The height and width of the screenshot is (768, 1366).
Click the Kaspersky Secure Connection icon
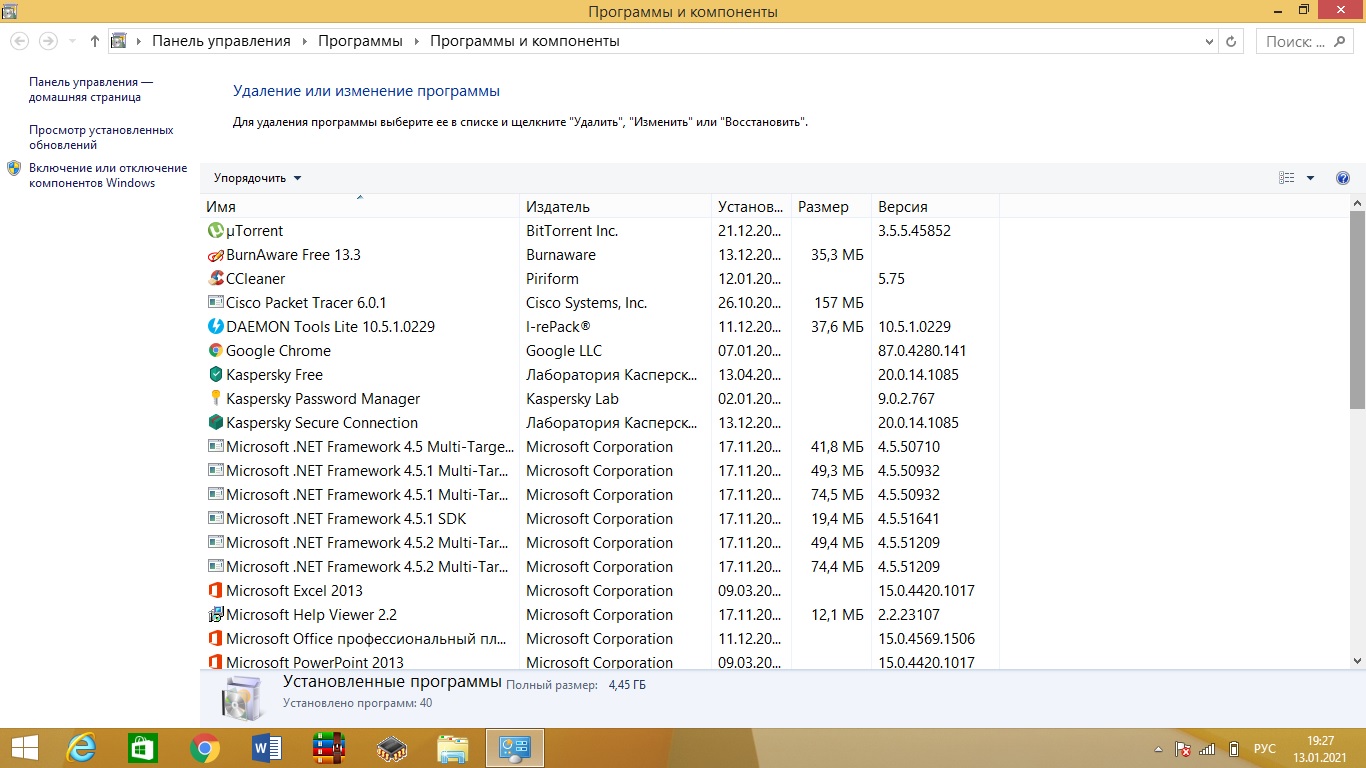[x=215, y=423]
